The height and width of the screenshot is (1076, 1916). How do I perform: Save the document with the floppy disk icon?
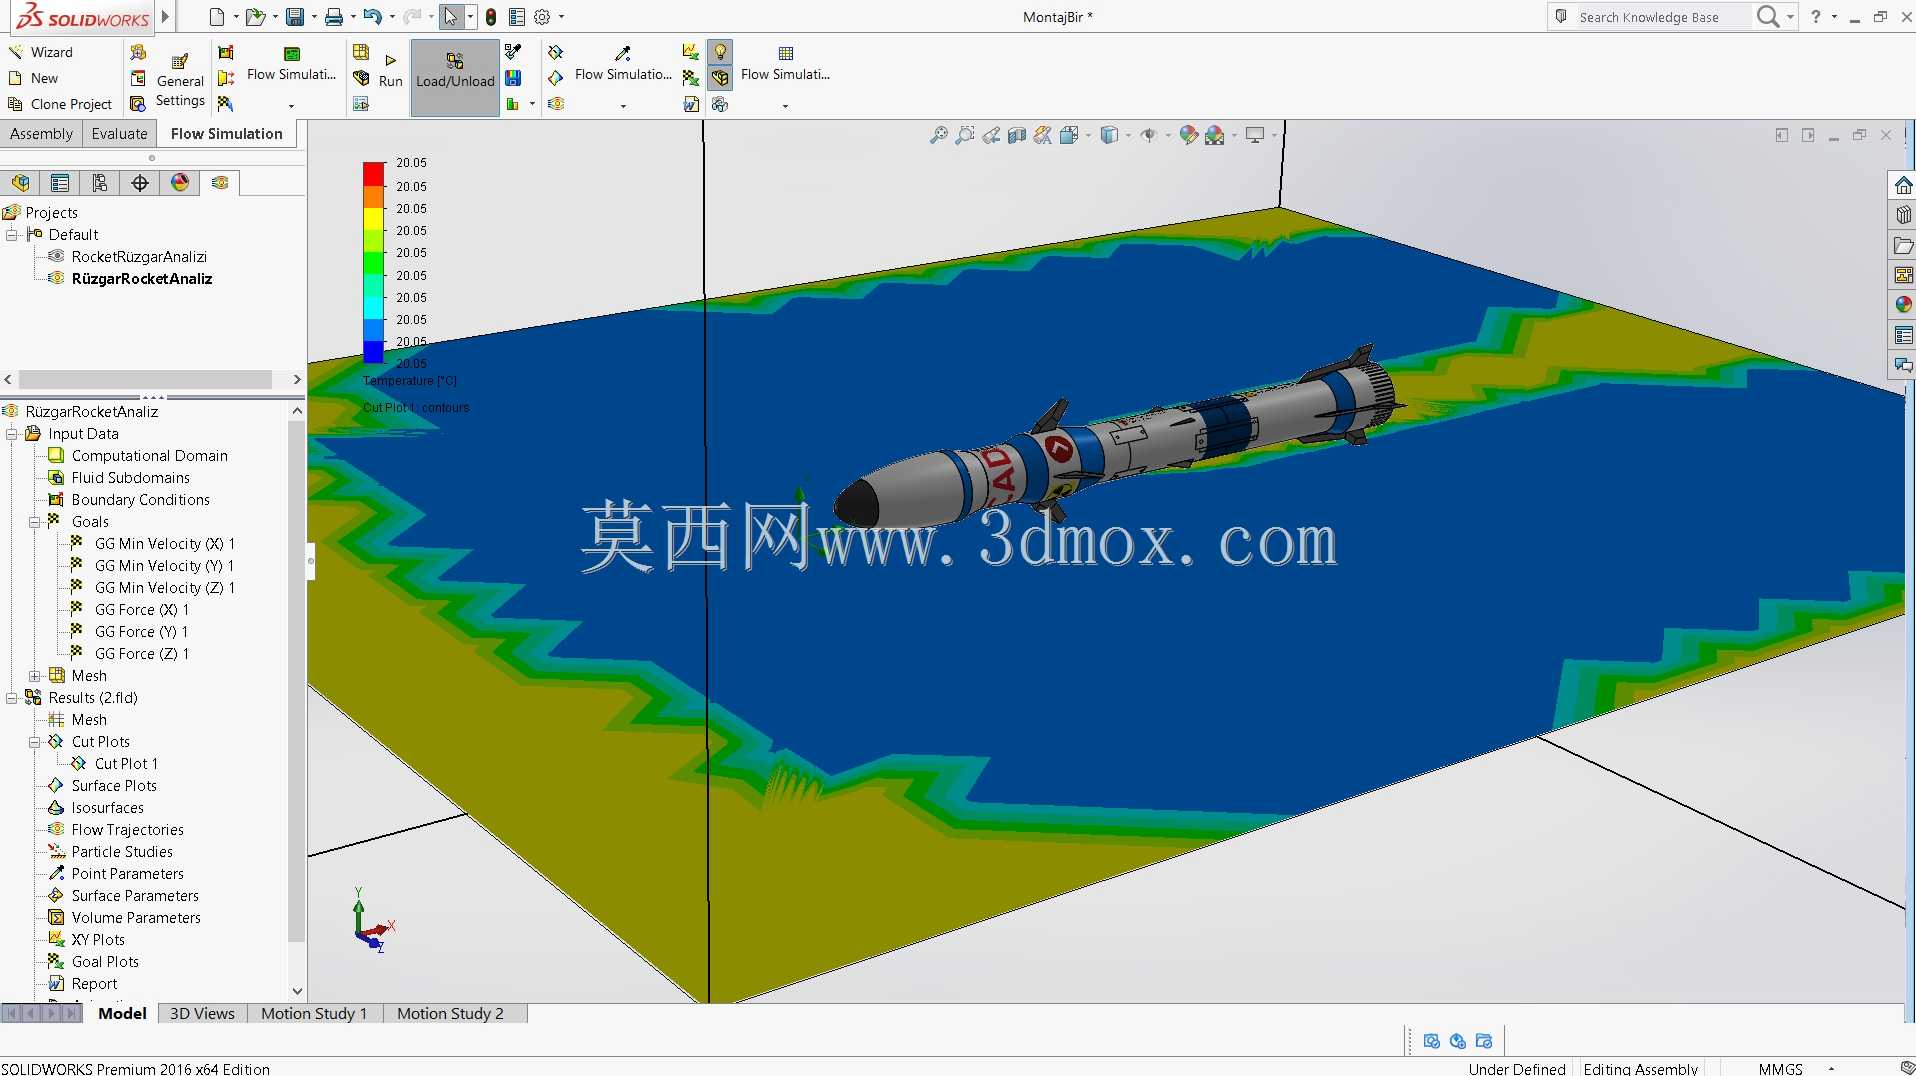pos(294,17)
